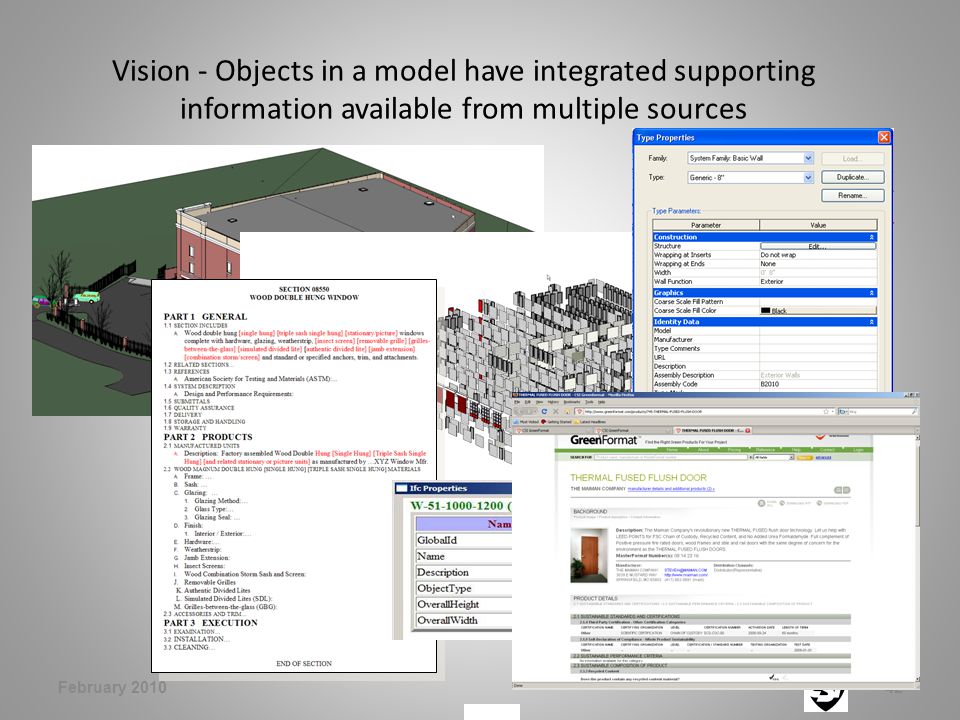Click the Coarse Scale Fill Pattern value cell
960x720 pixels.
(818, 302)
